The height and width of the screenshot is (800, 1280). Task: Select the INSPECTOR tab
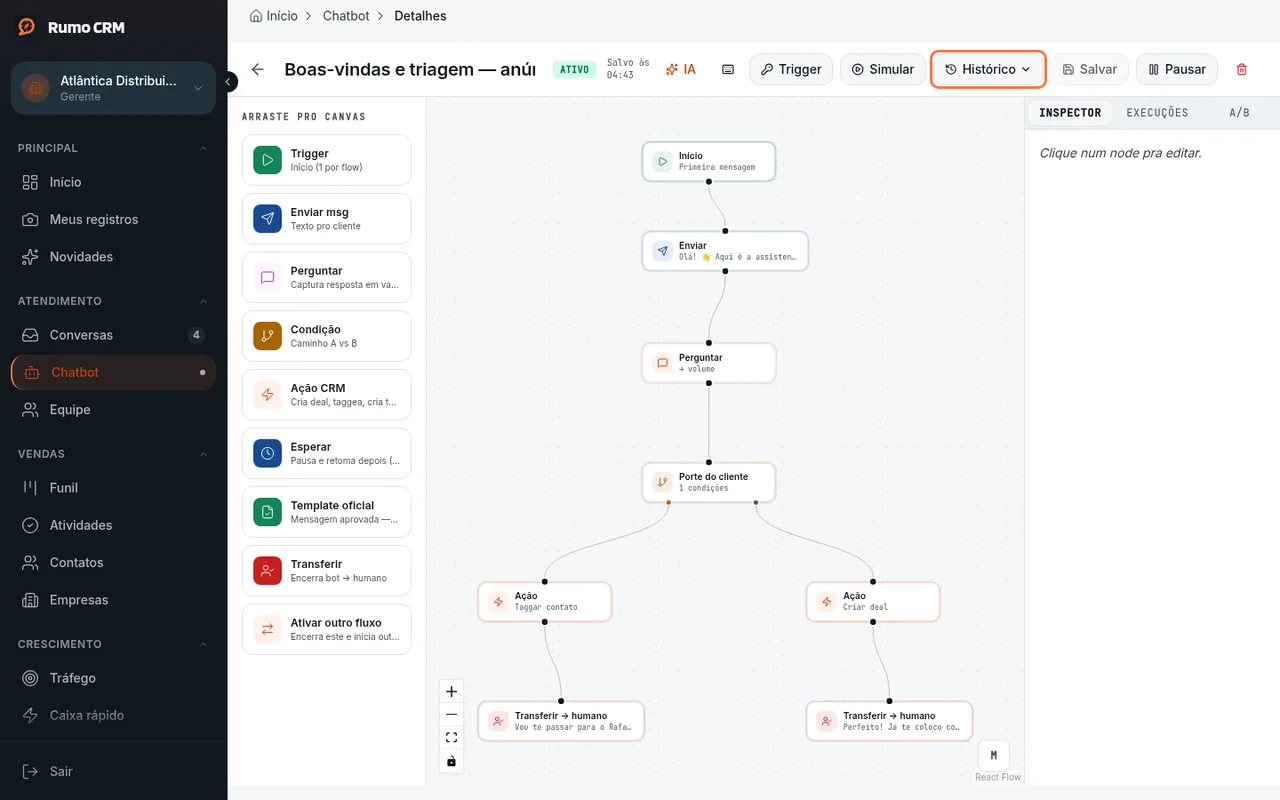[1070, 113]
